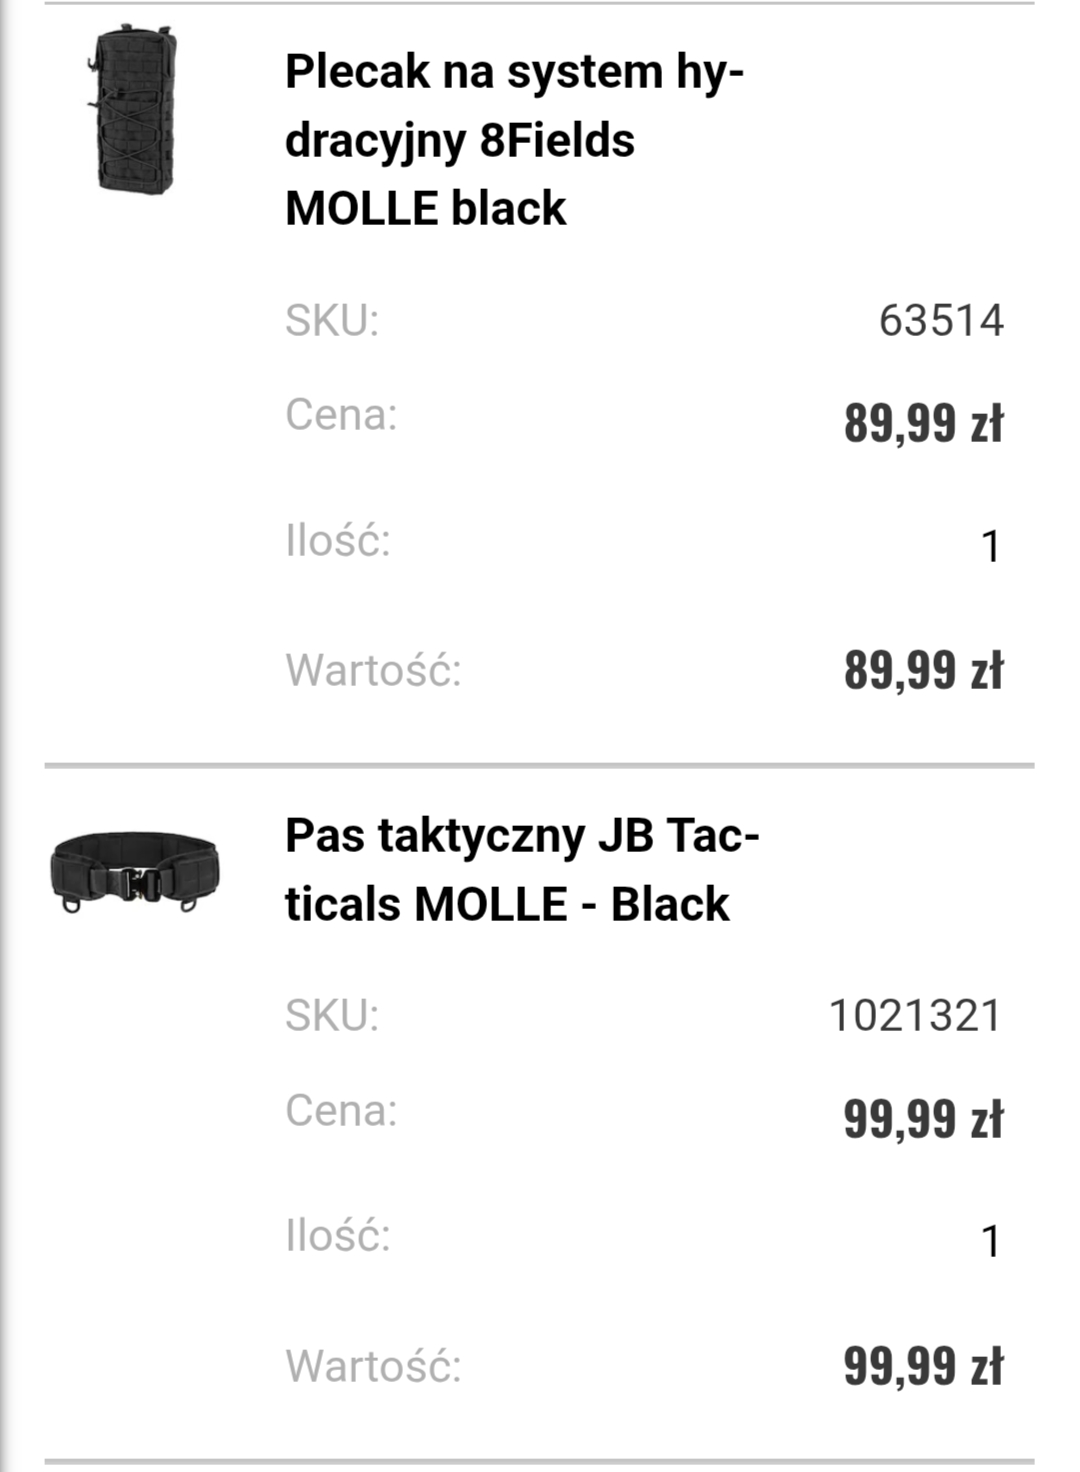Click the Ilość label for the tactical belt
Image resolution: width=1080 pixels, height=1472 pixels.
pyautogui.click(x=338, y=1237)
